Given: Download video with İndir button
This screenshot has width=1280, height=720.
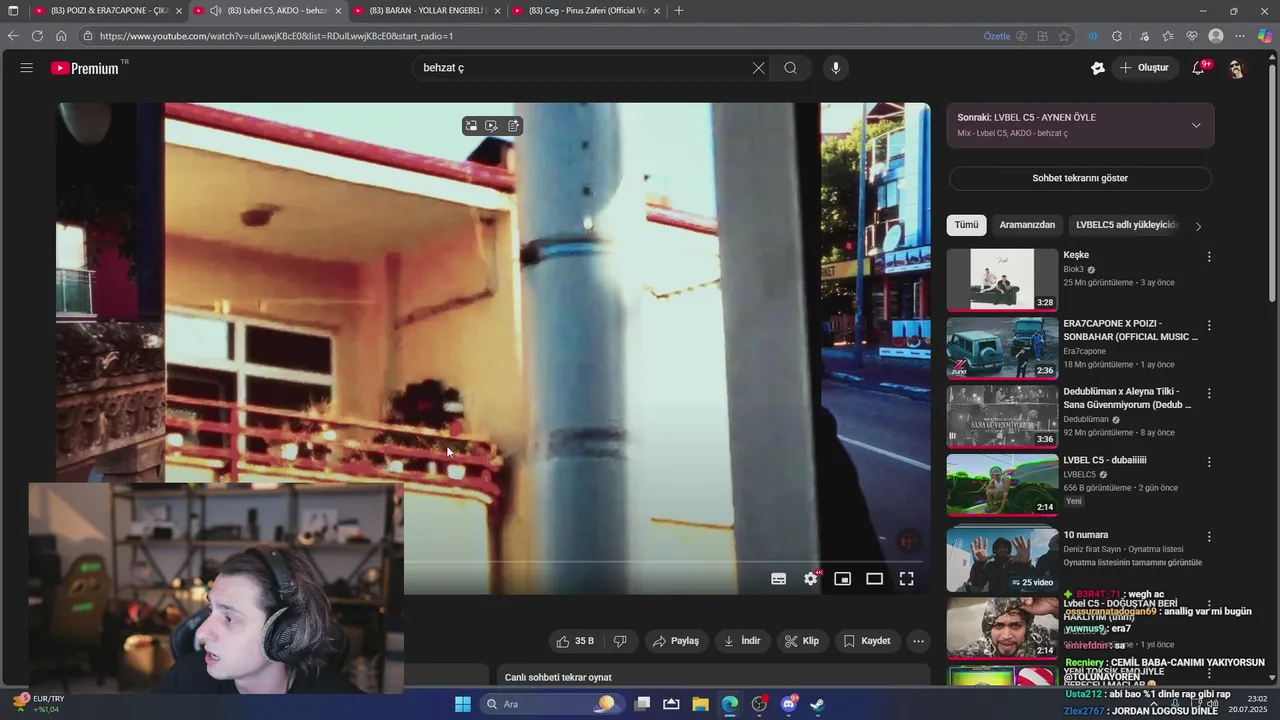Looking at the screenshot, I should click(741, 641).
